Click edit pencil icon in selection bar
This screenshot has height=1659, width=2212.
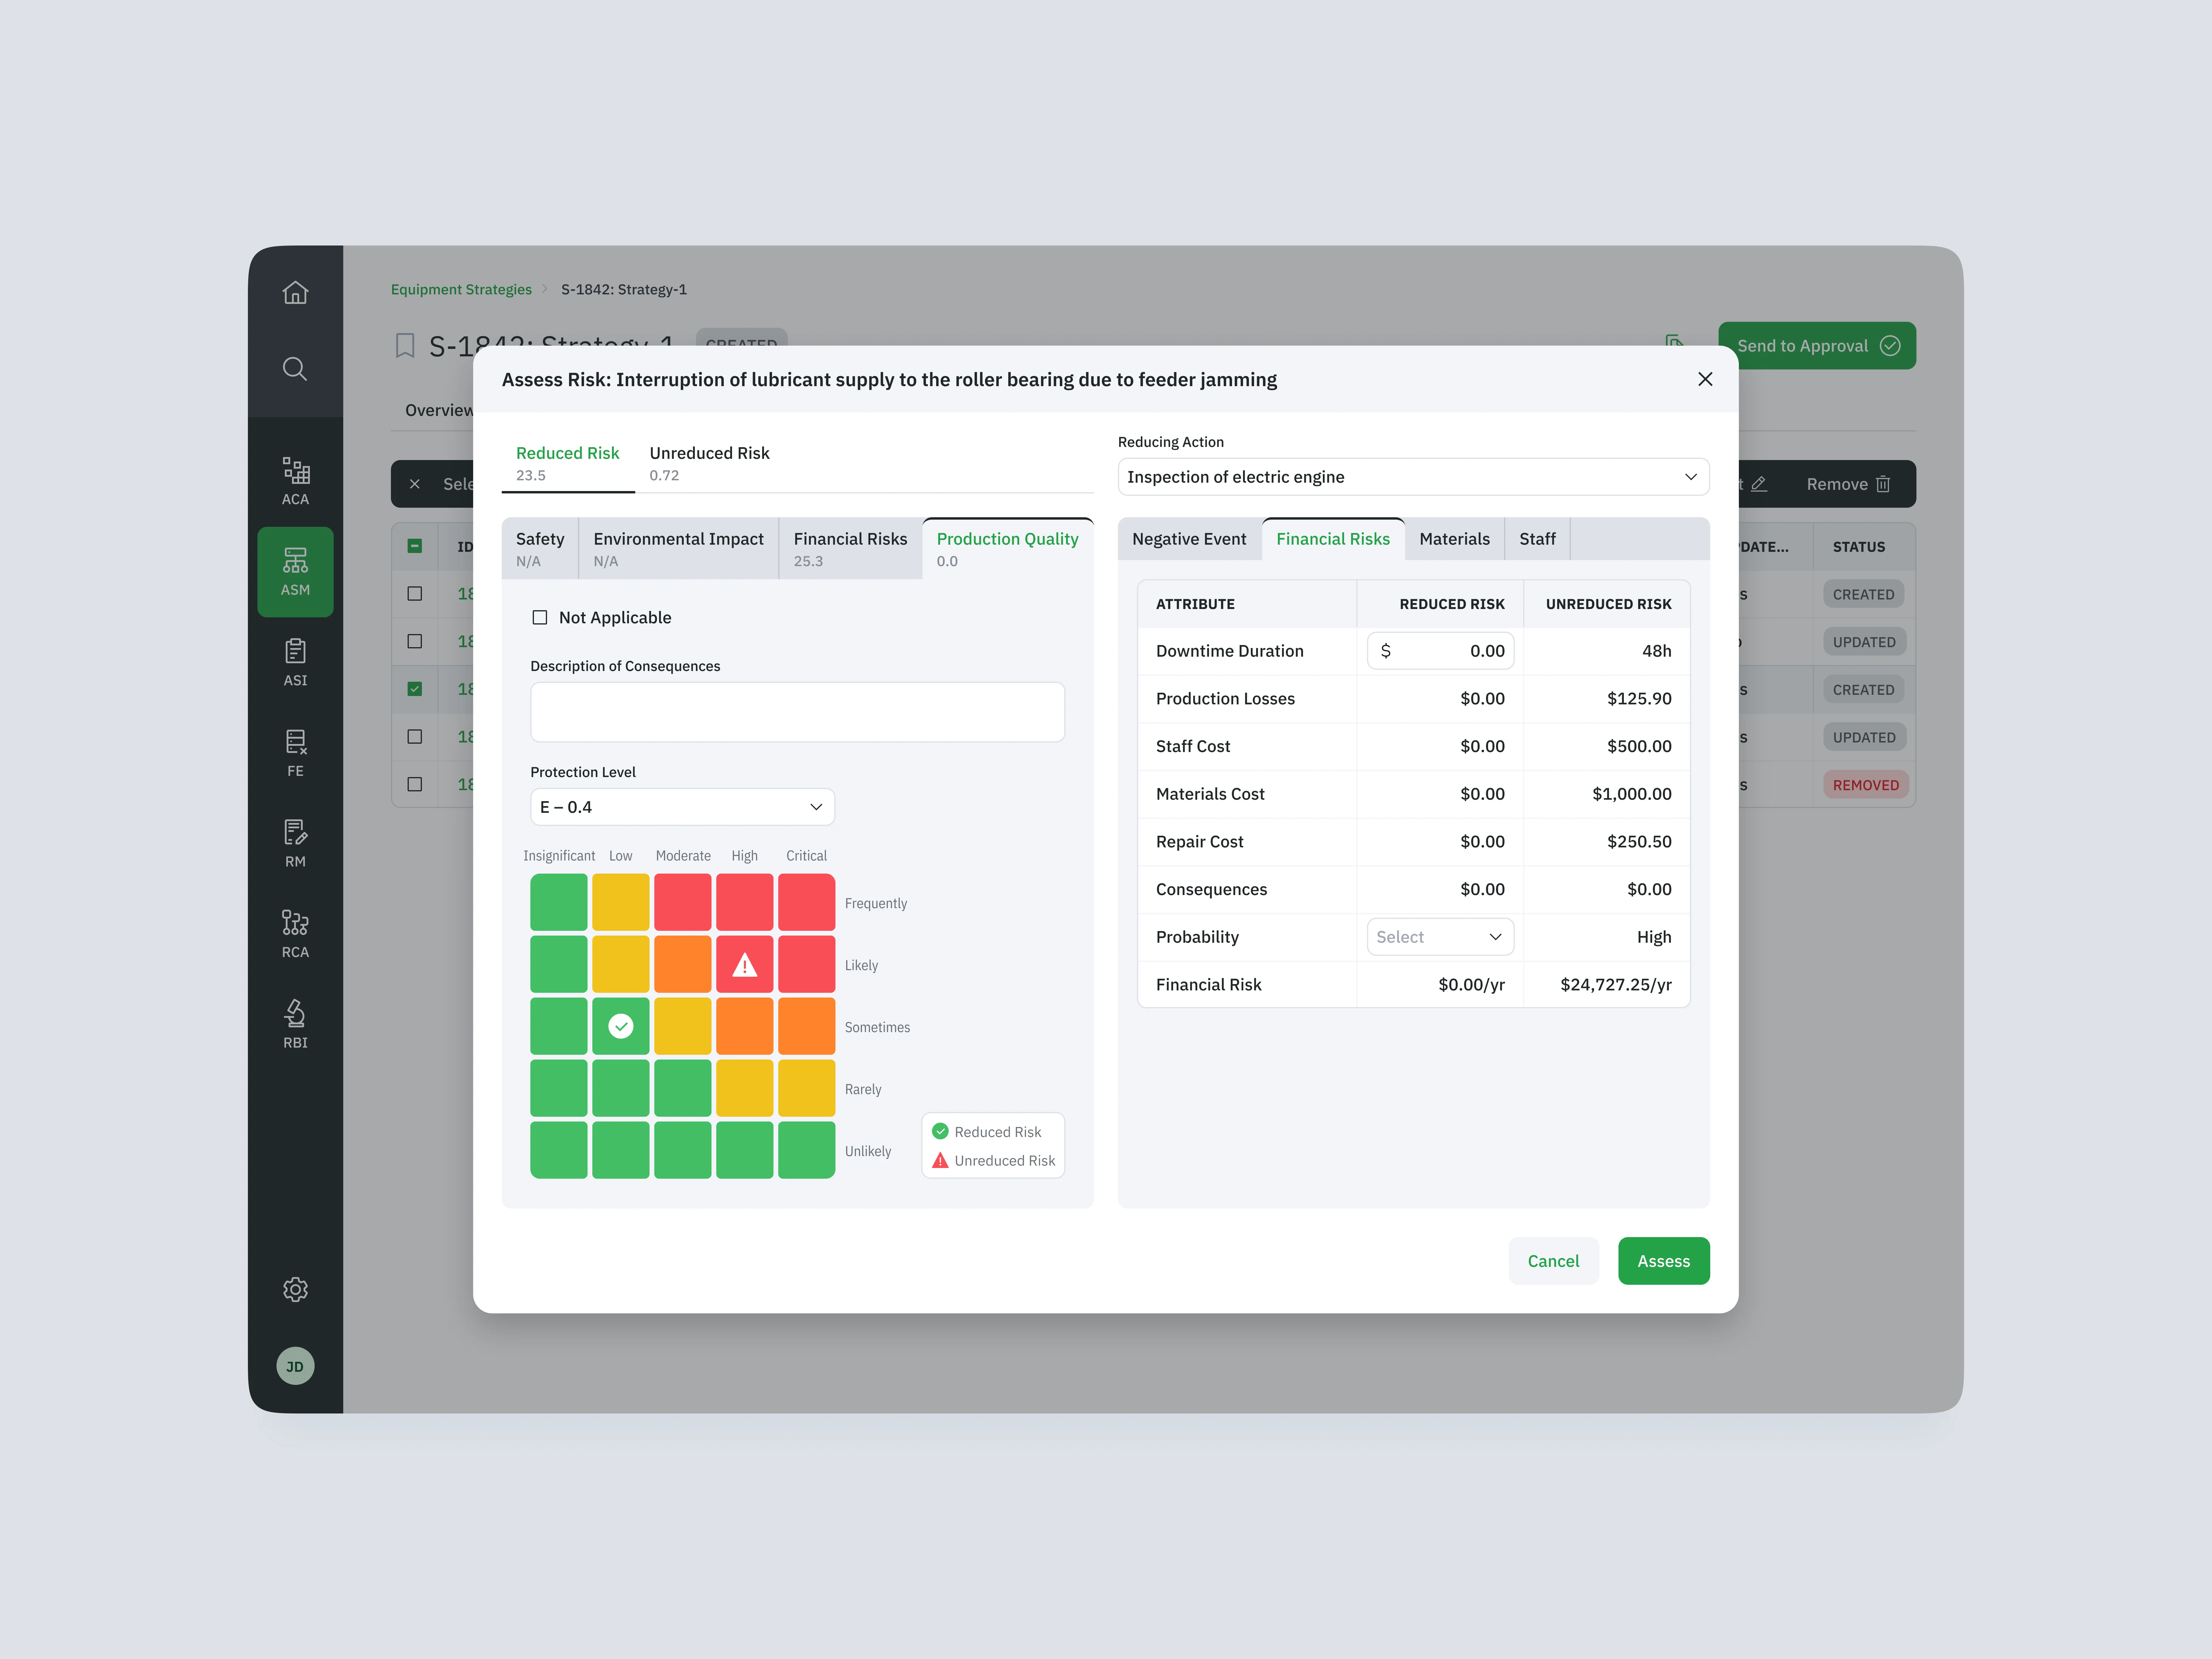point(1759,484)
